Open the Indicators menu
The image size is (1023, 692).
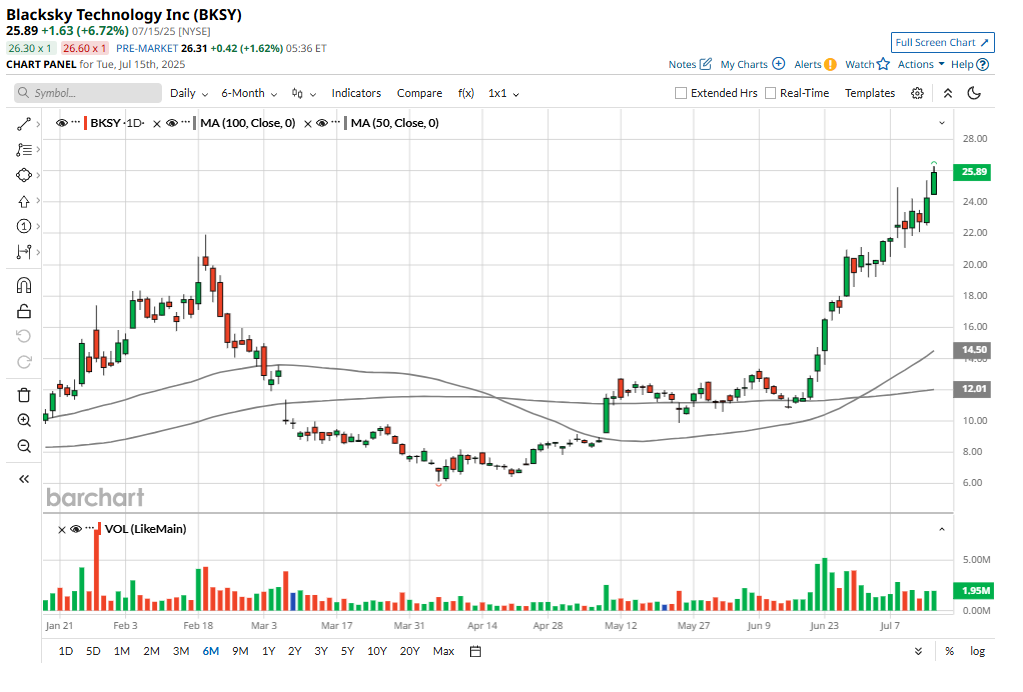pos(356,93)
